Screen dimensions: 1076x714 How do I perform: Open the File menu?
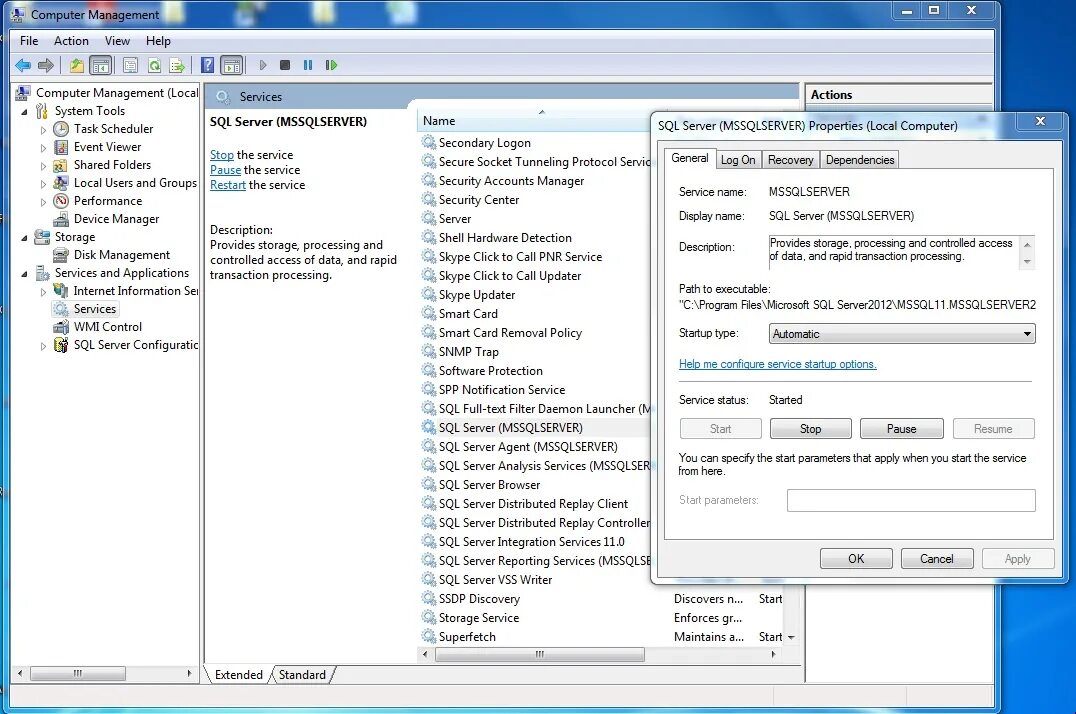[x=29, y=41]
